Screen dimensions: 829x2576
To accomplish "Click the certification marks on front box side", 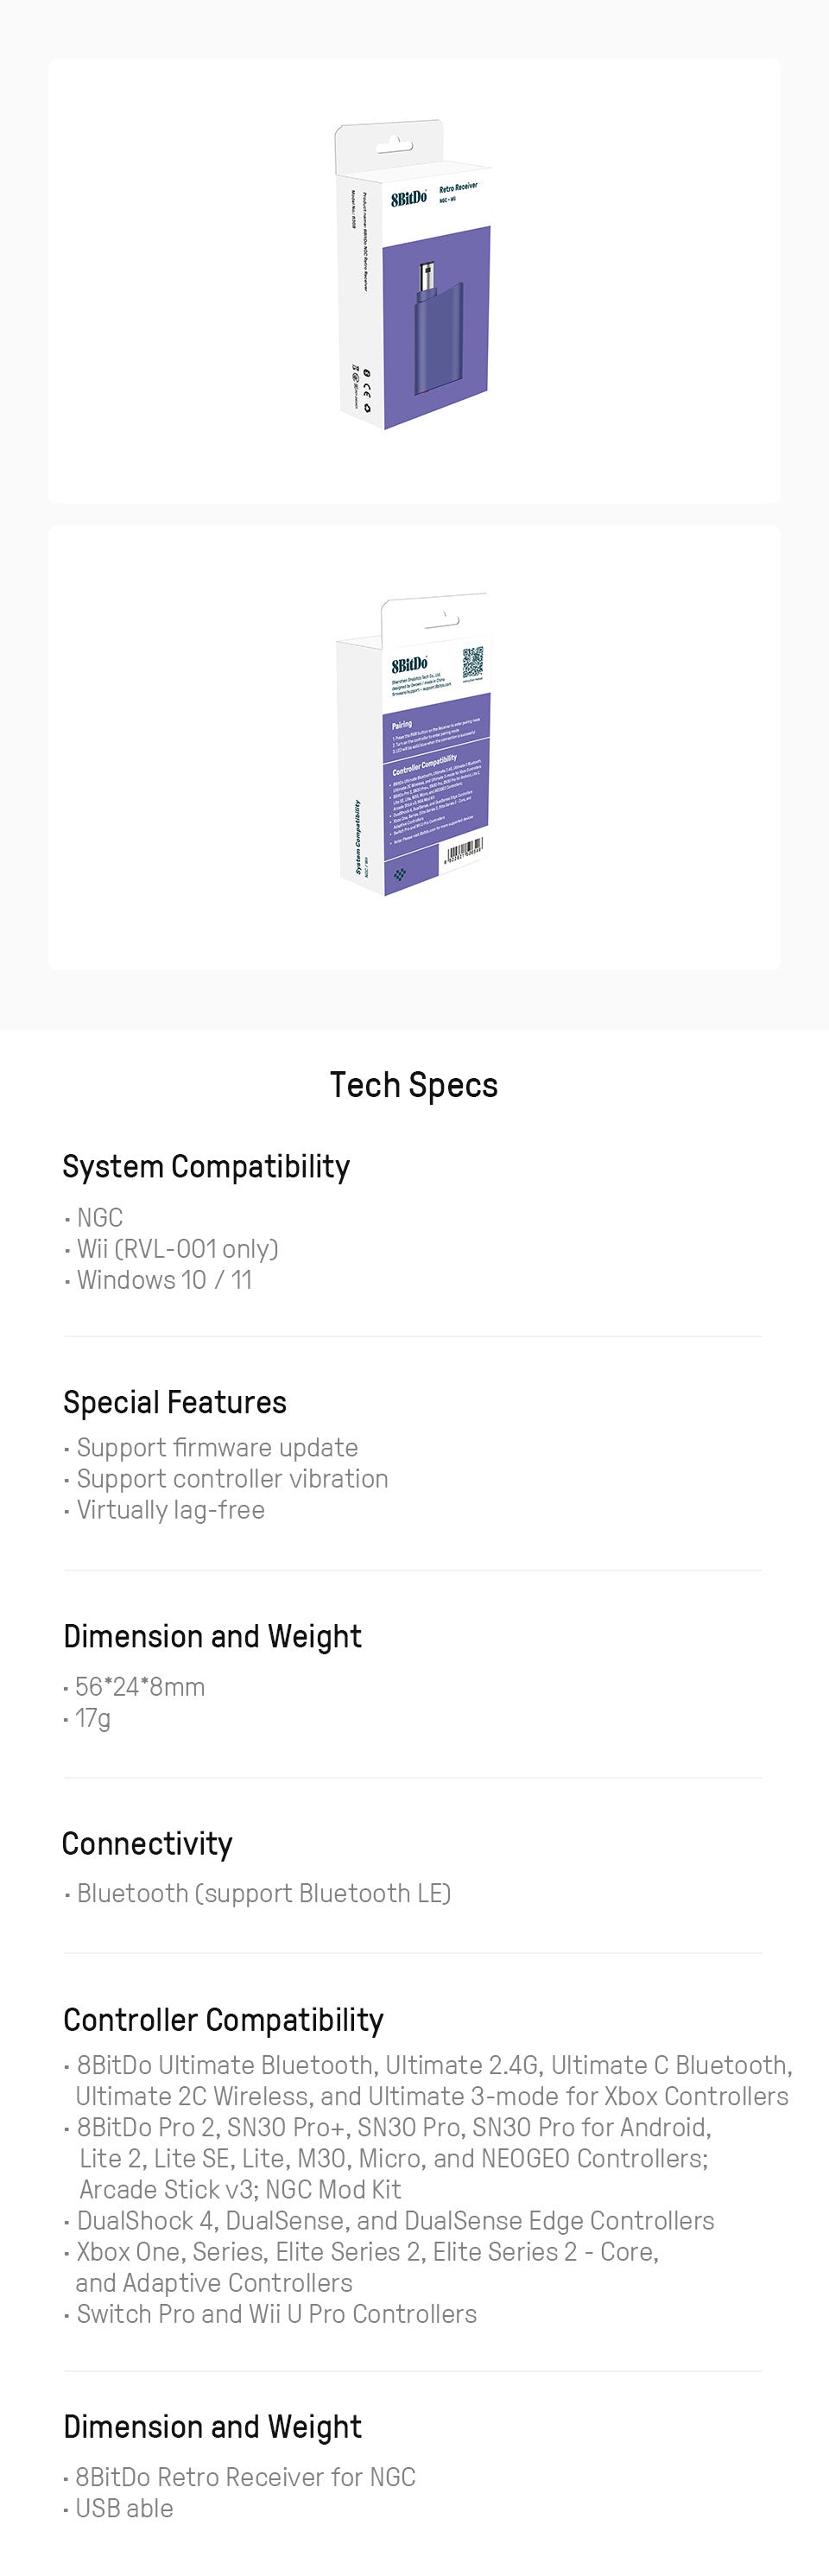I will 362,388.
